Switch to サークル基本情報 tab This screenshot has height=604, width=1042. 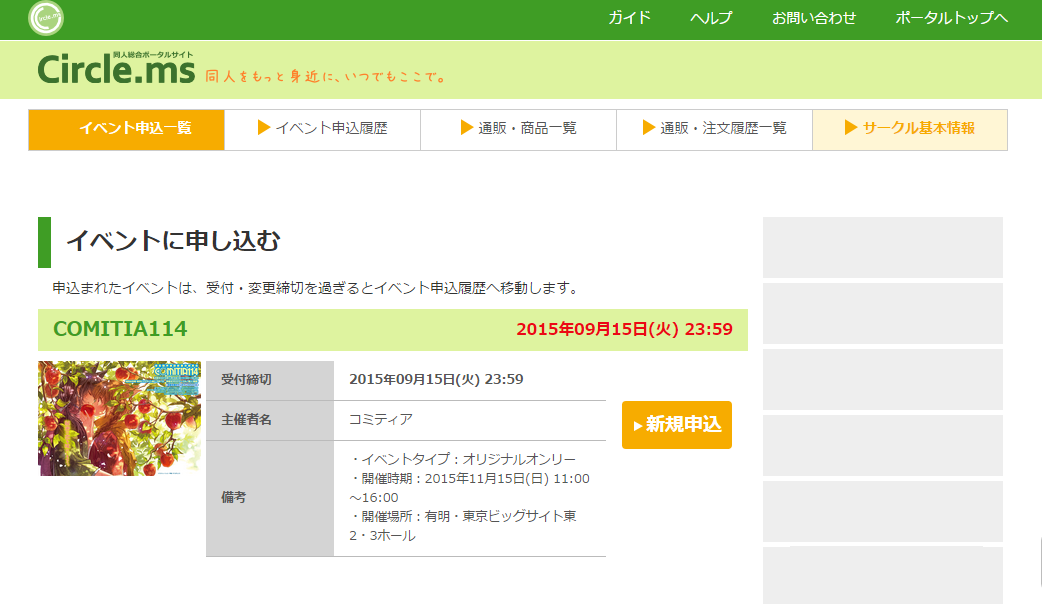tap(910, 130)
